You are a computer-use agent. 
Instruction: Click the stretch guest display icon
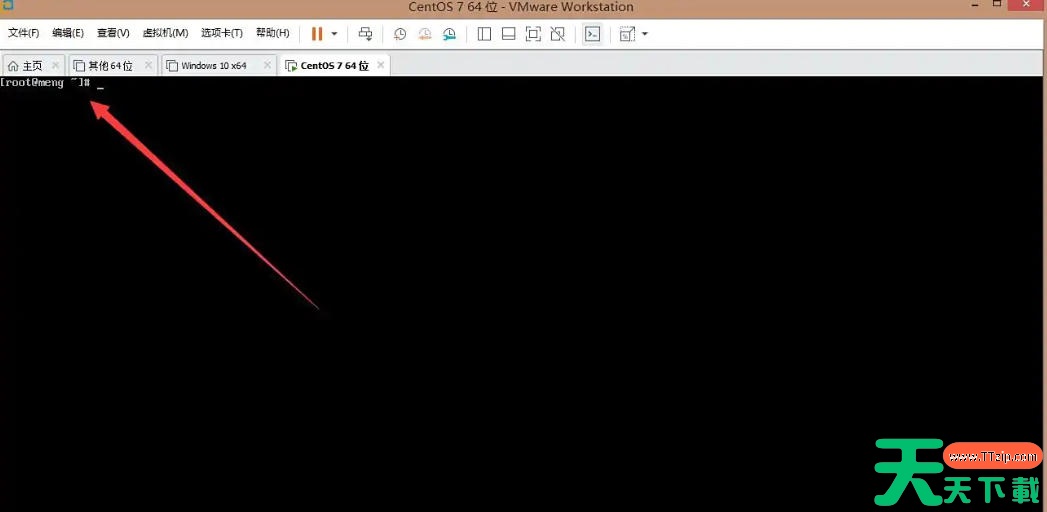[627, 34]
